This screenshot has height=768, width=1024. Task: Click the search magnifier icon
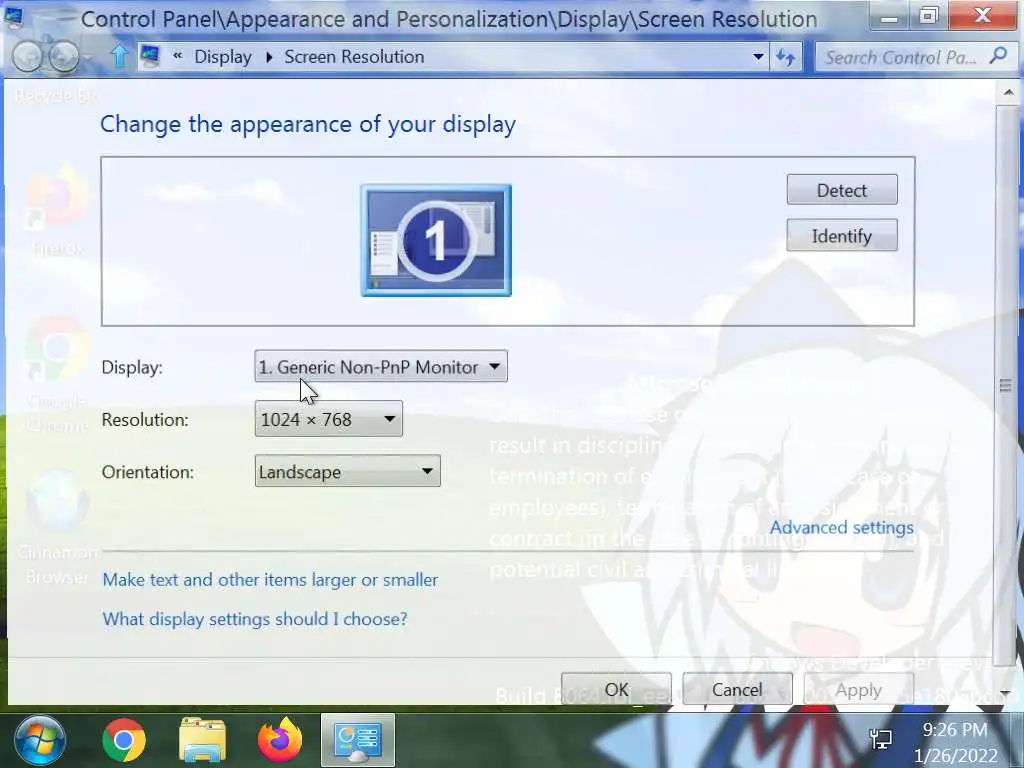[999, 56]
